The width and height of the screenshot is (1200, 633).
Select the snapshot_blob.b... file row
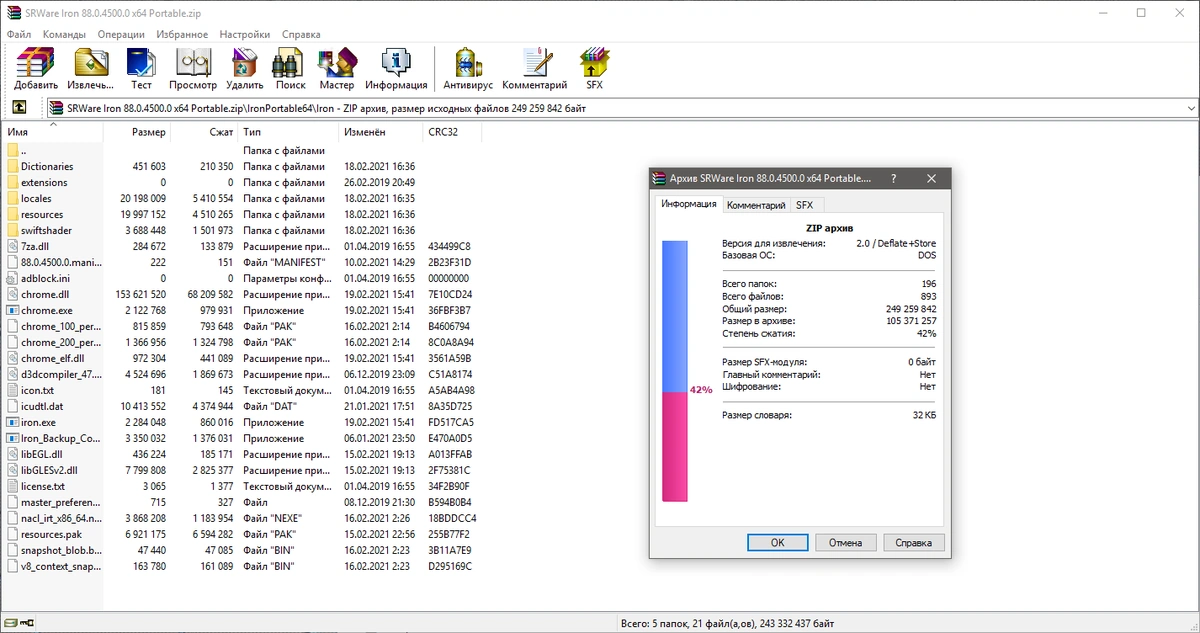242,550
